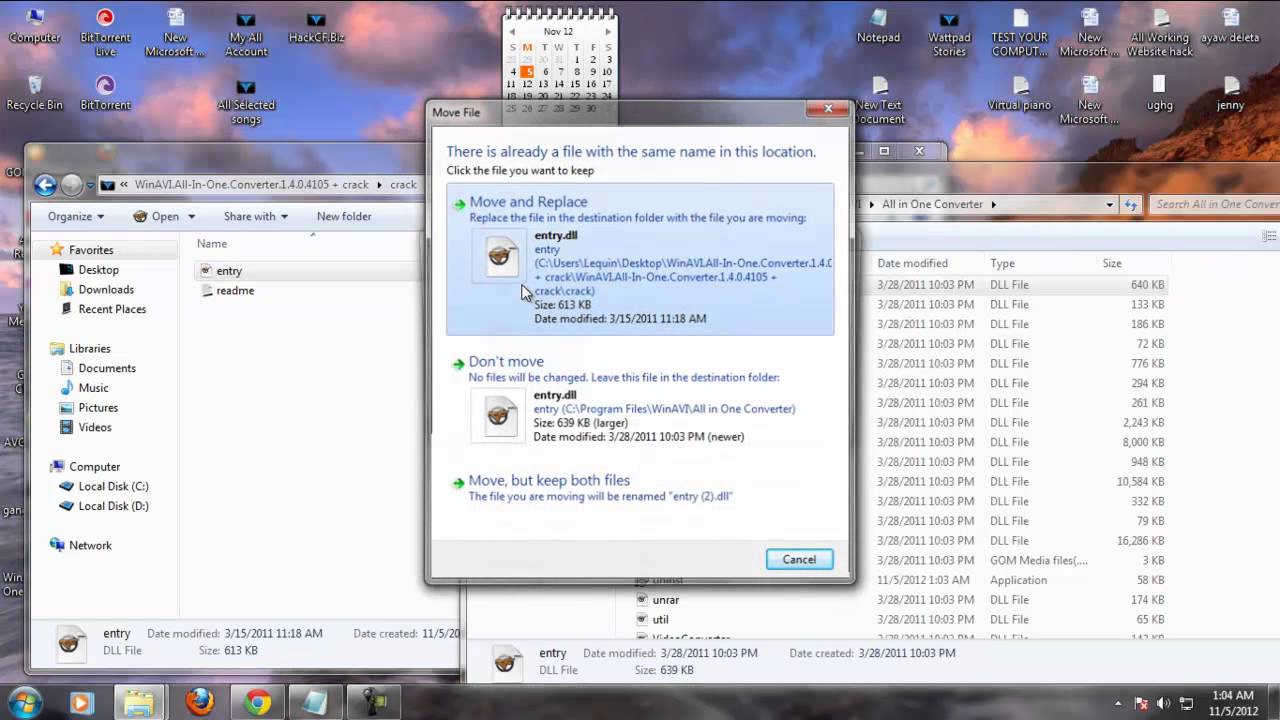Select Move, but keep both files
The width and height of the screenshot is (1280, 720).
click(x=640, y=487)
